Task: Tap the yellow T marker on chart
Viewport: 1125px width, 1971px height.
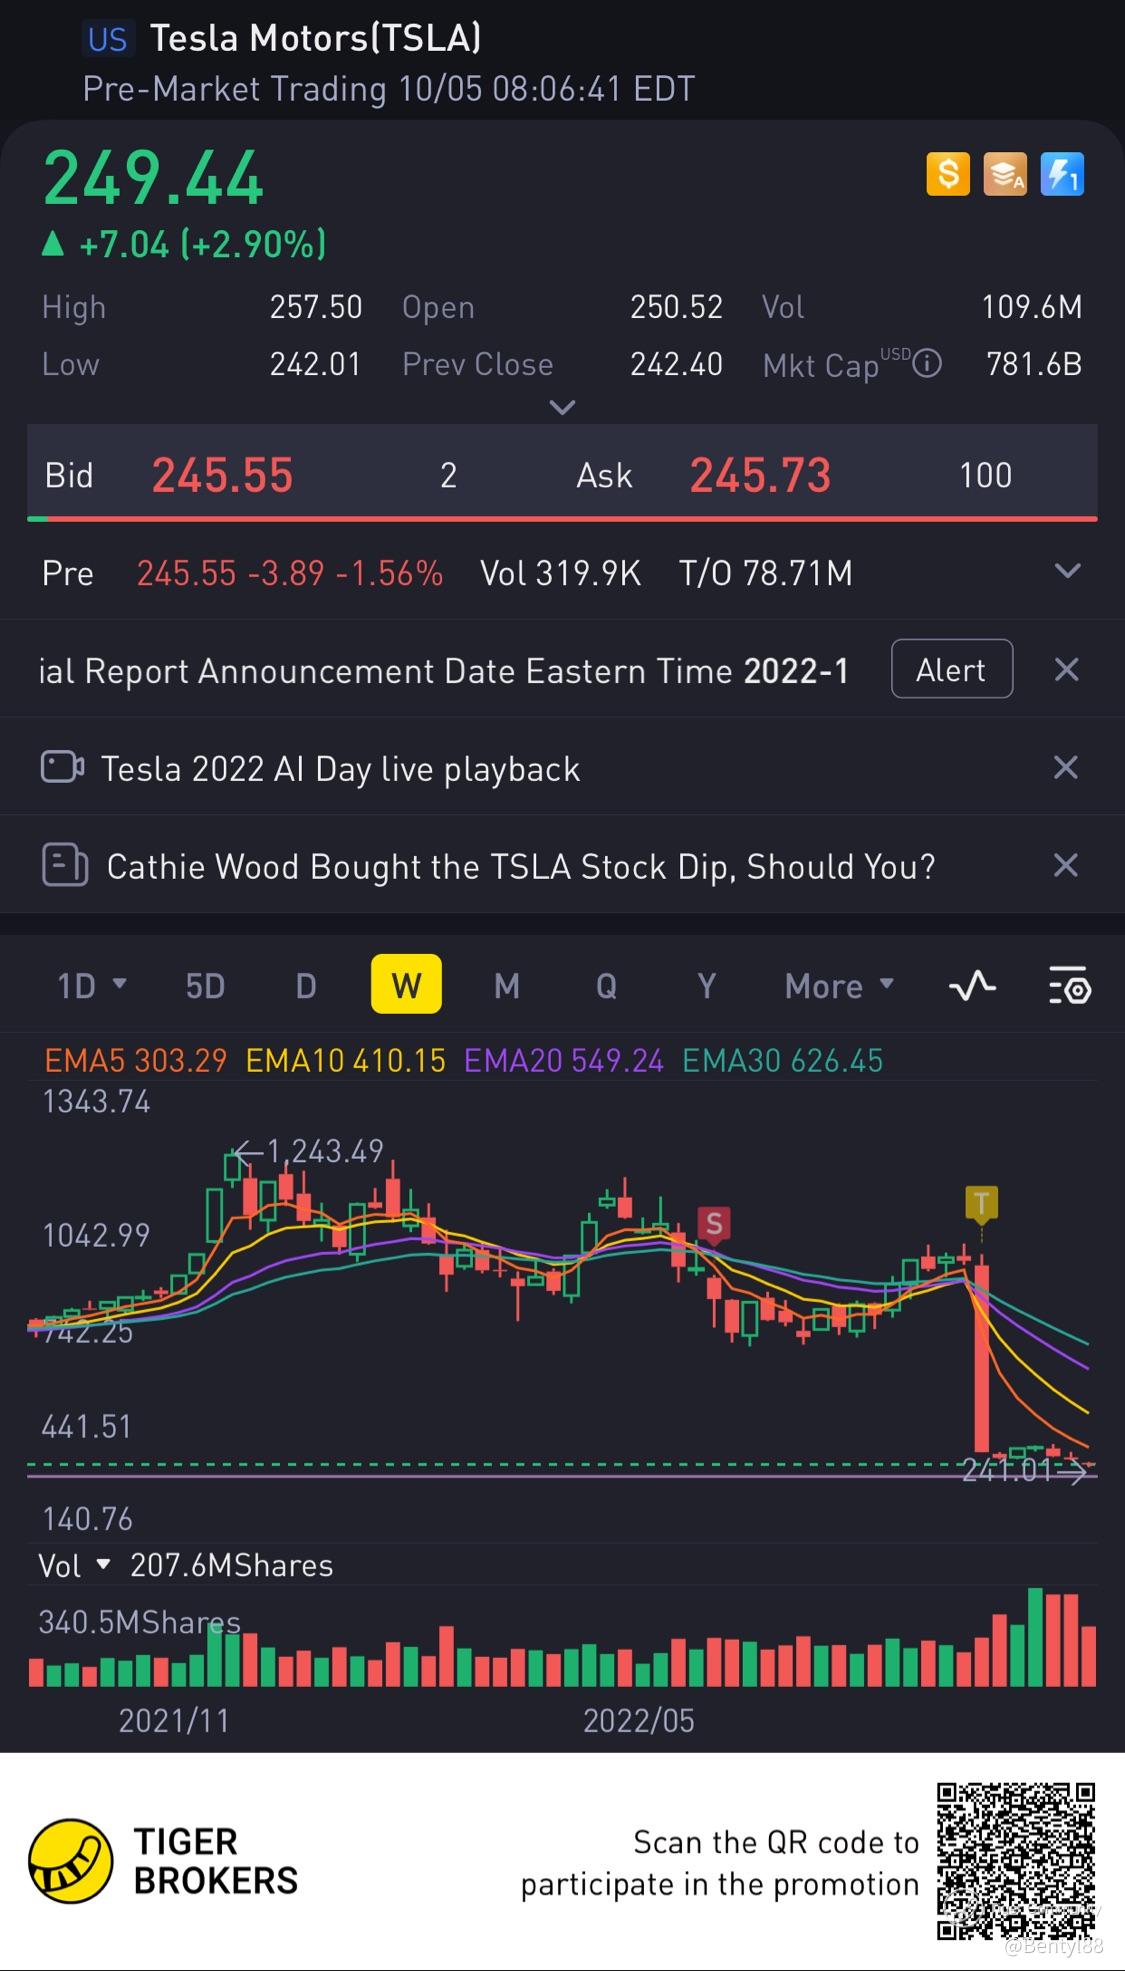Action: [x=982, y=1203]
